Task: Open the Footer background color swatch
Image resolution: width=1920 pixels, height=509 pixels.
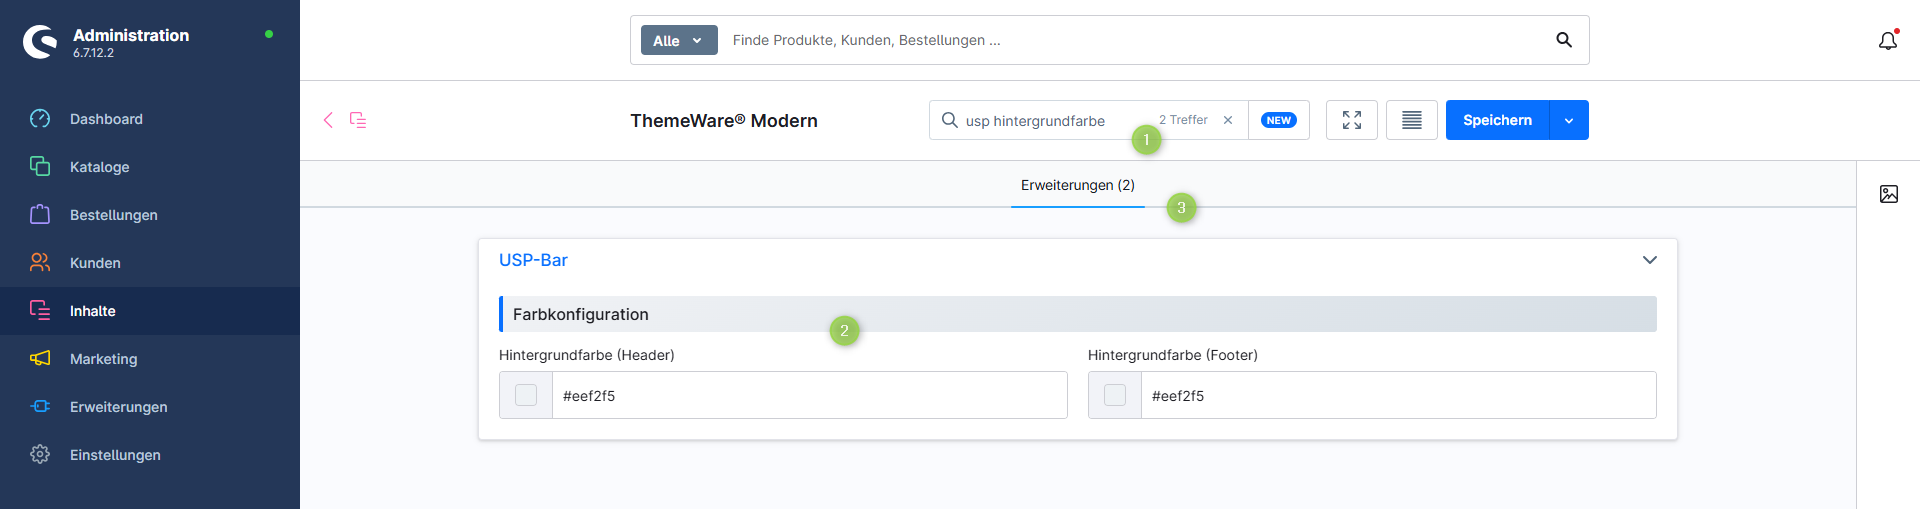Action: pyautogui.click(x=1115, y=395)
